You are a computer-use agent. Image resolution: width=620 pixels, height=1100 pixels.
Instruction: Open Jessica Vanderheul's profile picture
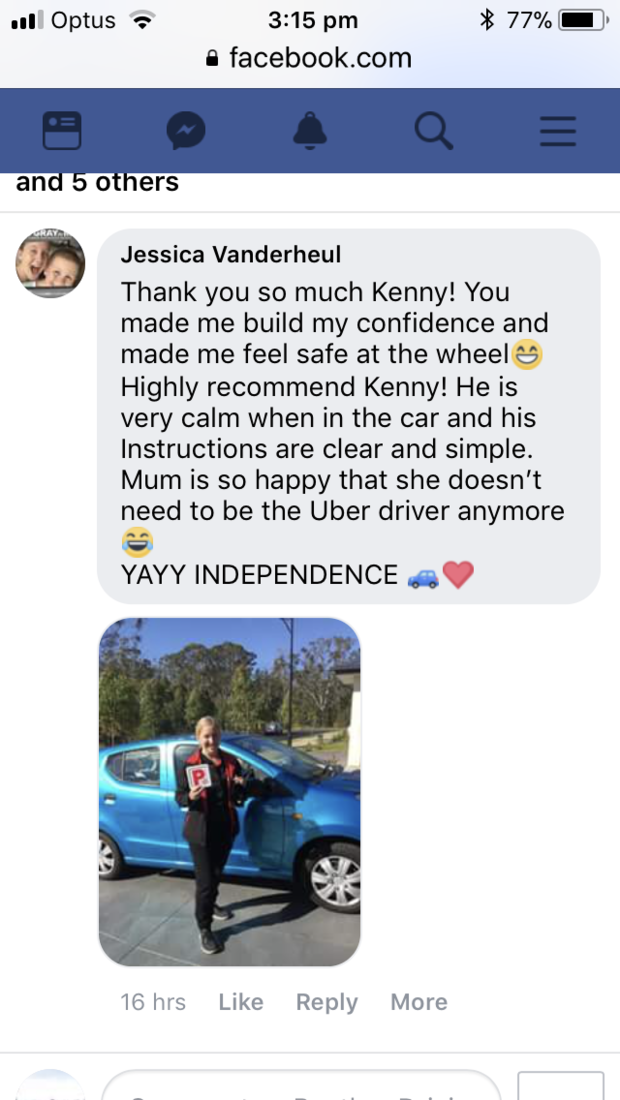point(50,263)
